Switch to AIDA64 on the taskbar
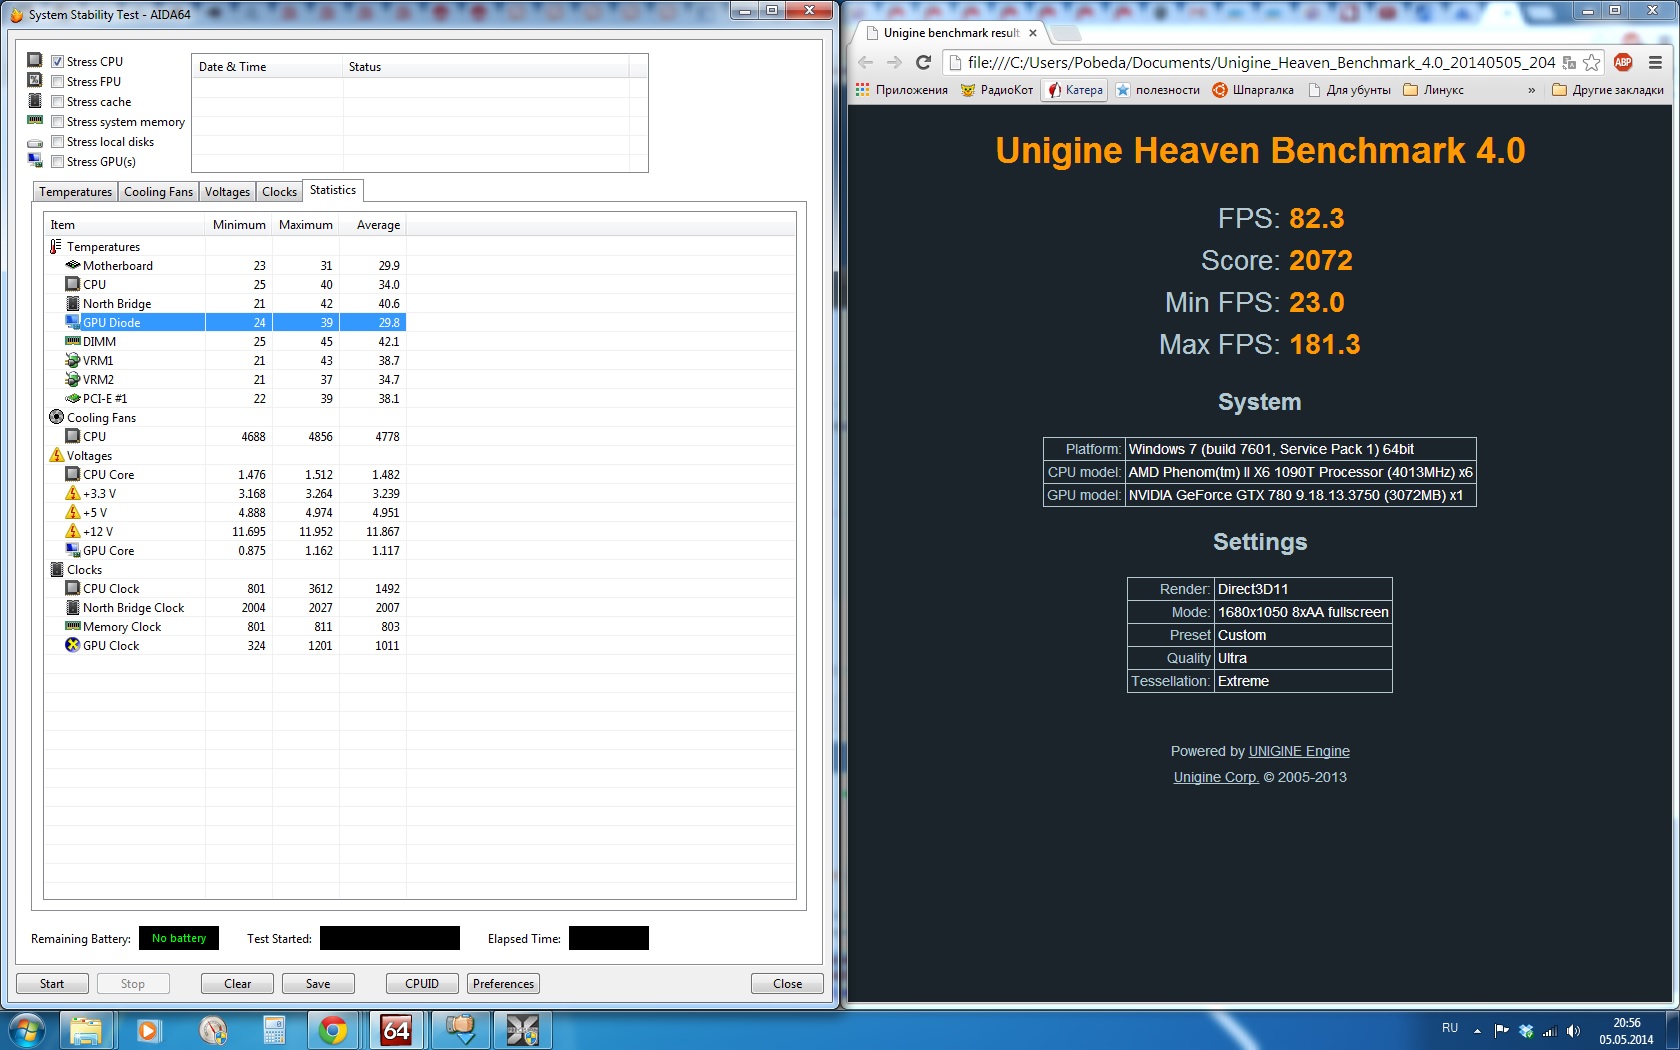1680x1050 pixels. (397, 1030)
